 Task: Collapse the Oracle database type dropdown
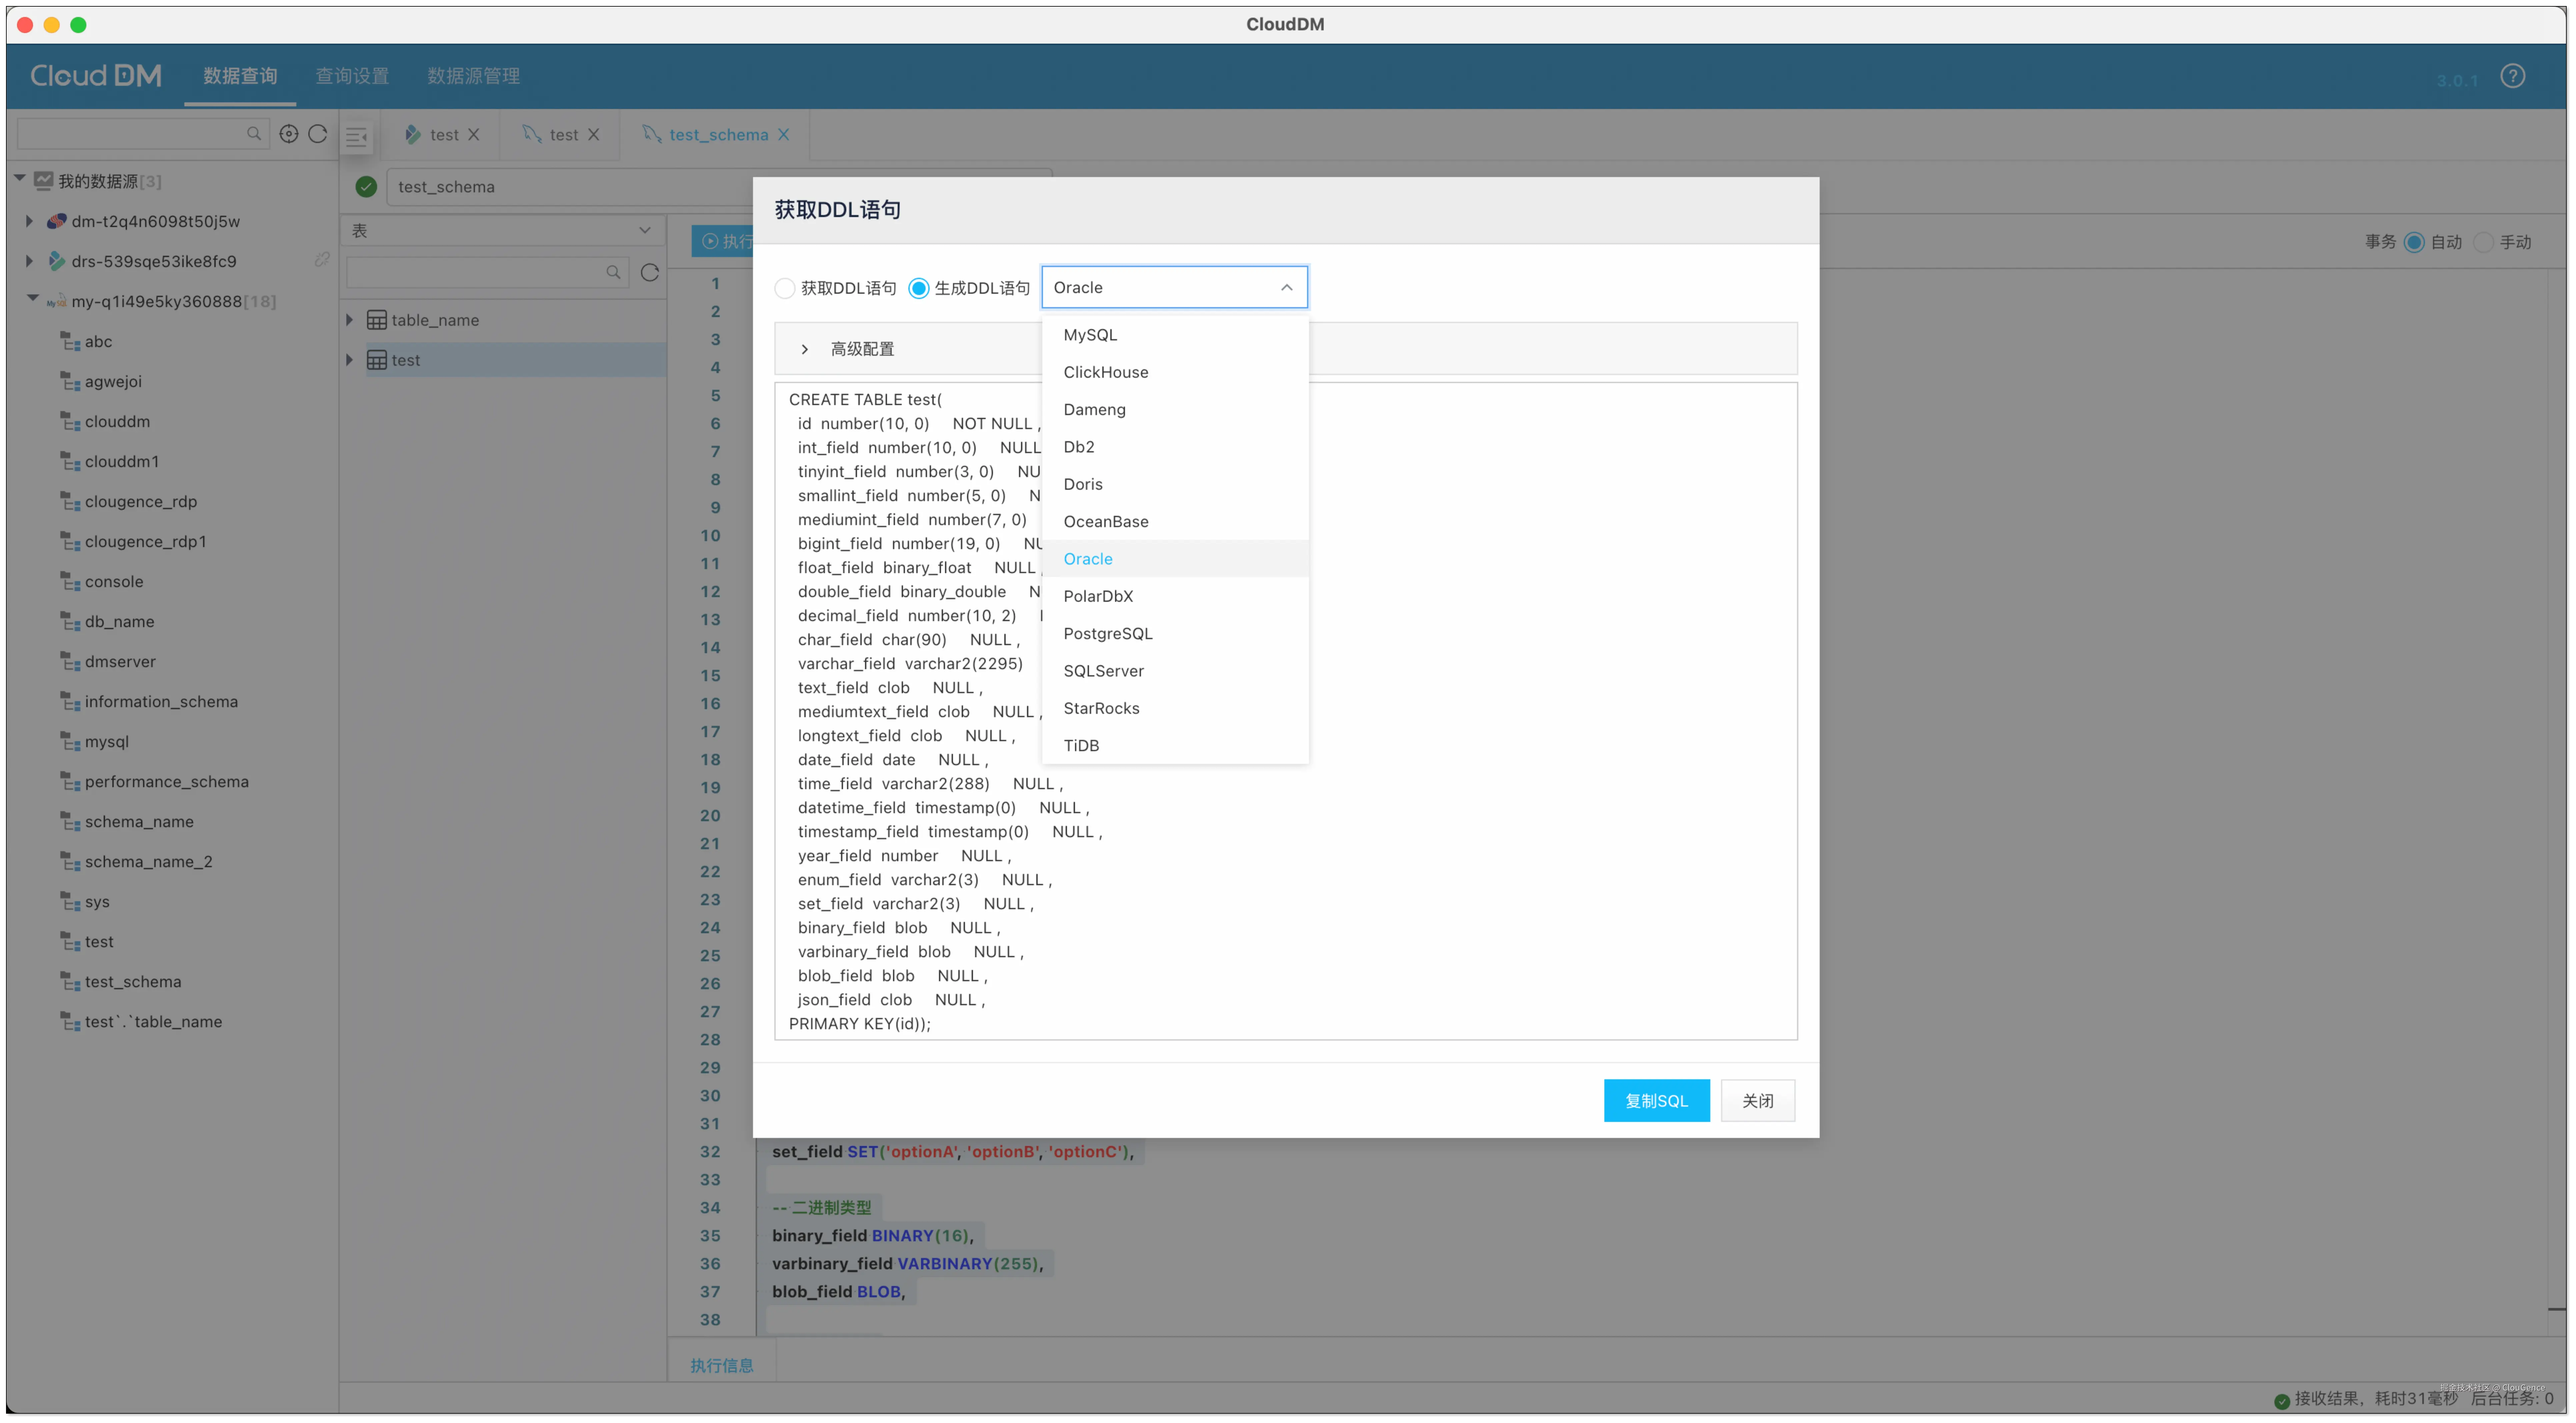pyautogui.click(x=1286, y=287)
